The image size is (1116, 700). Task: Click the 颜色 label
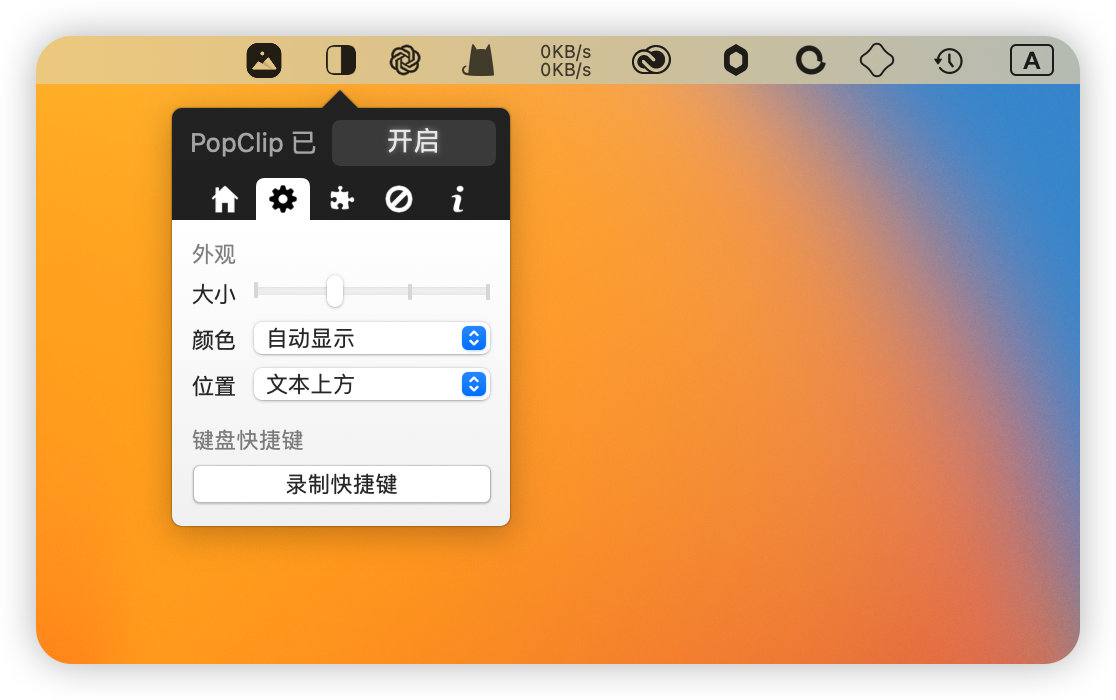214,340
